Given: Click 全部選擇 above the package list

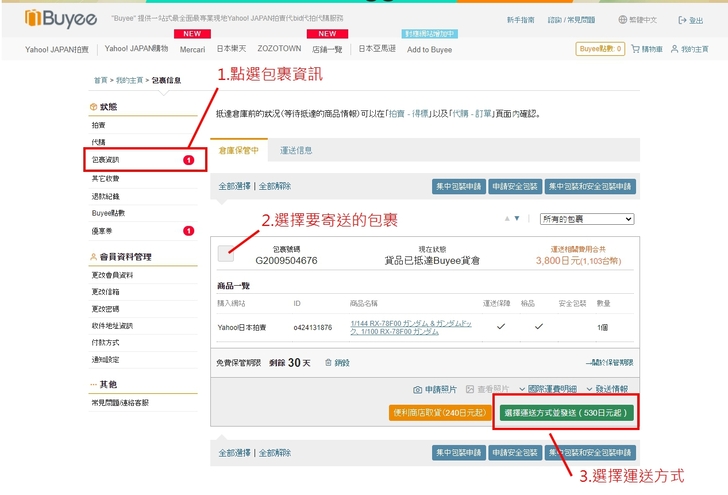Looking at the screenshot, I should pyautogui.click(x=235, y=186).
